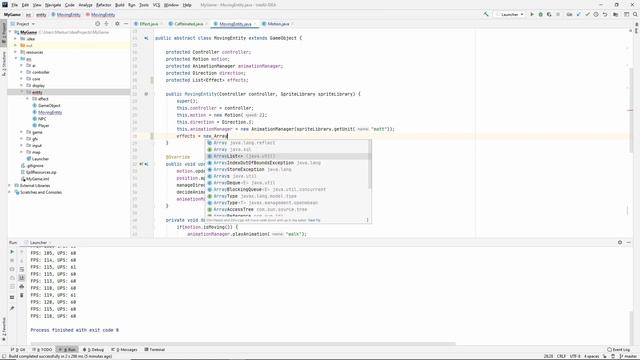Pin the Run tab using the pin icon
The image size is (640, 360).
[x=12, y=309]
